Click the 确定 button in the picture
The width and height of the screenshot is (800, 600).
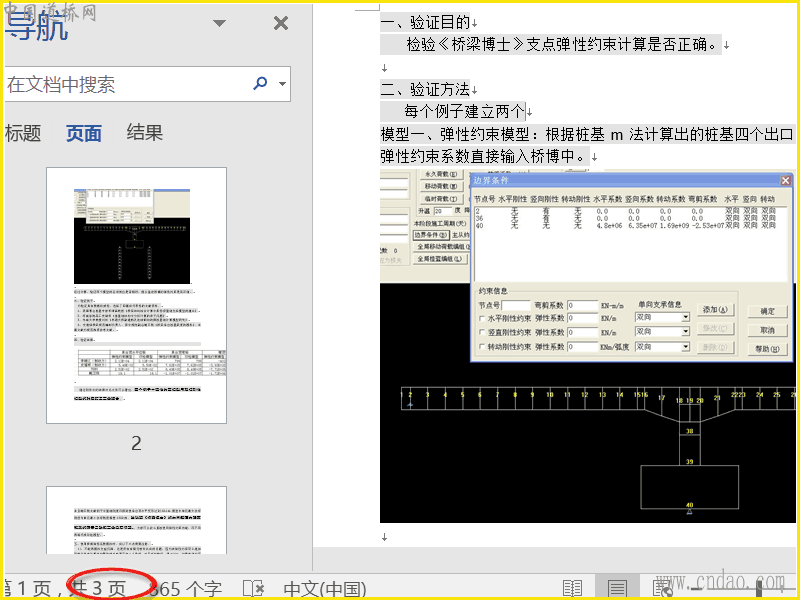pos(767,311)
